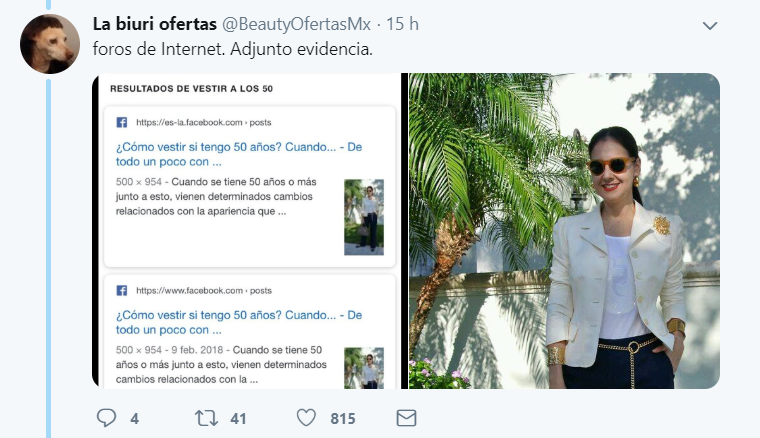
Task: Click tweet text 'foros de Internet'
Action: (159, 49)
